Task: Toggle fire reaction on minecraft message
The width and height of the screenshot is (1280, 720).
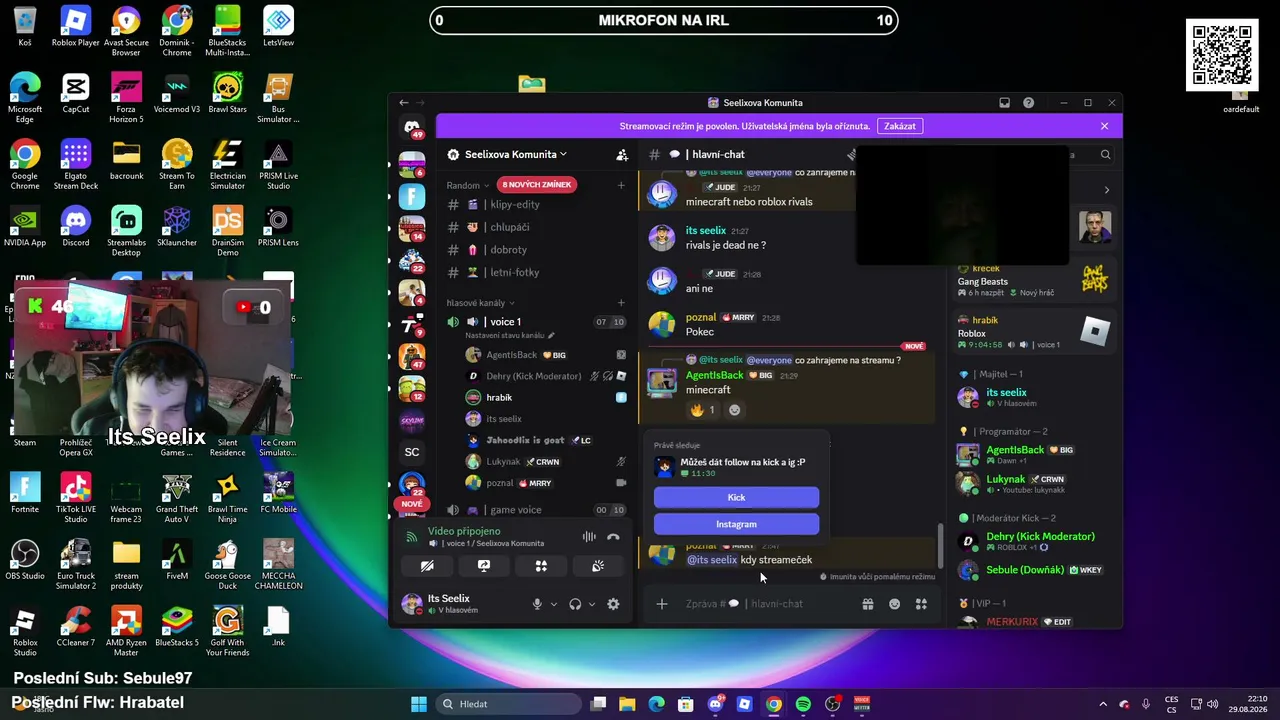Action: click(x=702, y=410)
